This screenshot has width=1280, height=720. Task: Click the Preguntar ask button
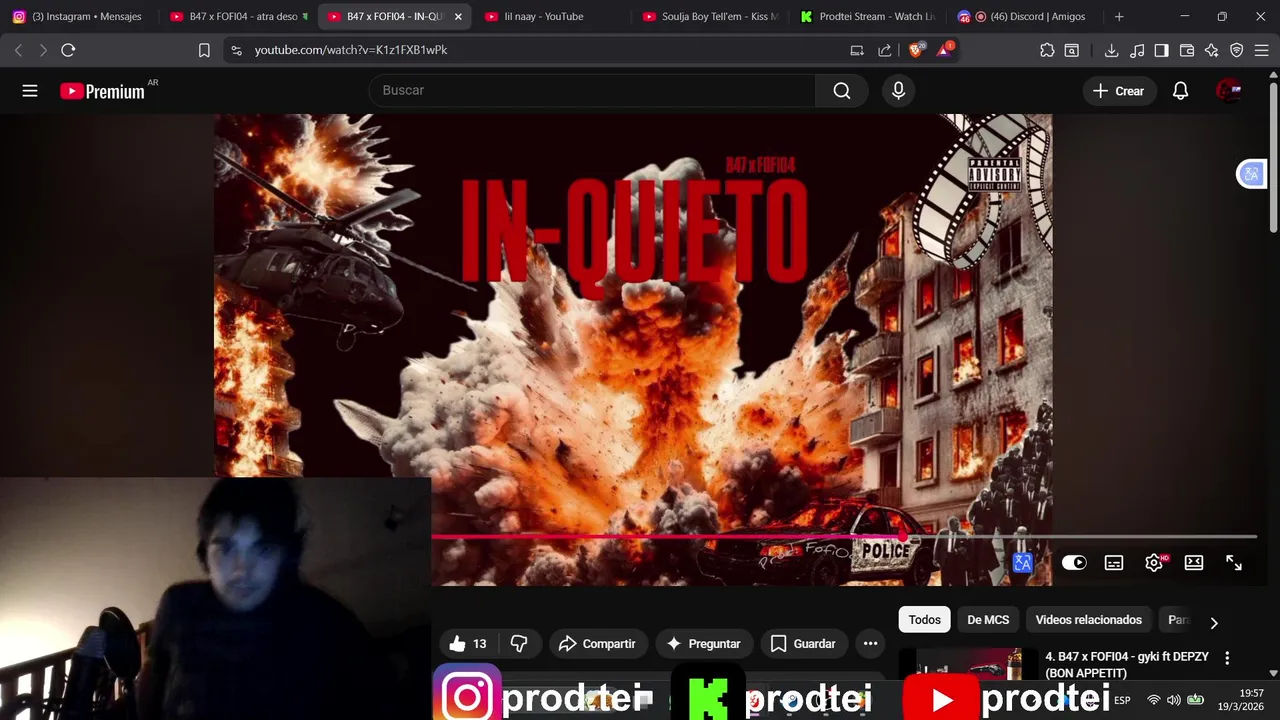(703, 644)
